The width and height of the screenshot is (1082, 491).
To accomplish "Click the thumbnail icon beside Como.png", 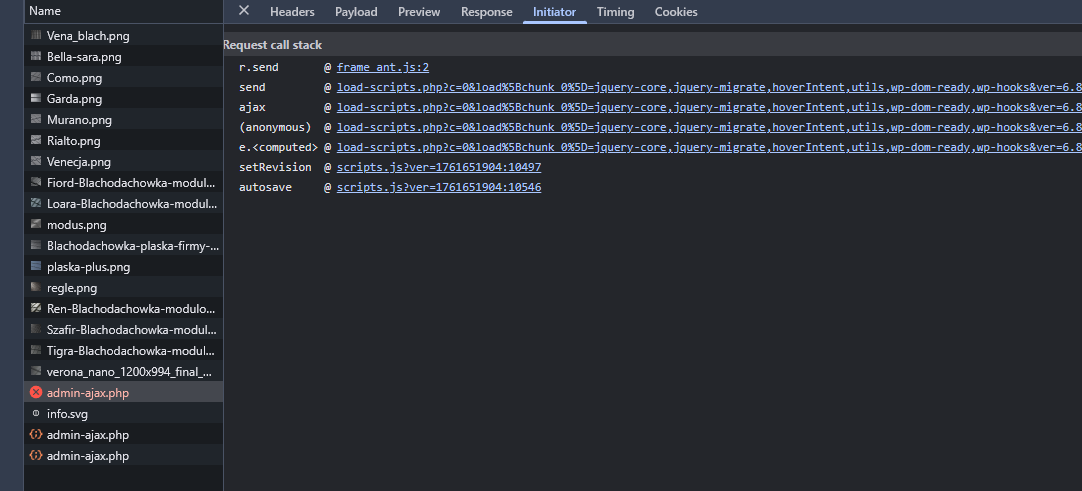I will (x=36, y=78).
